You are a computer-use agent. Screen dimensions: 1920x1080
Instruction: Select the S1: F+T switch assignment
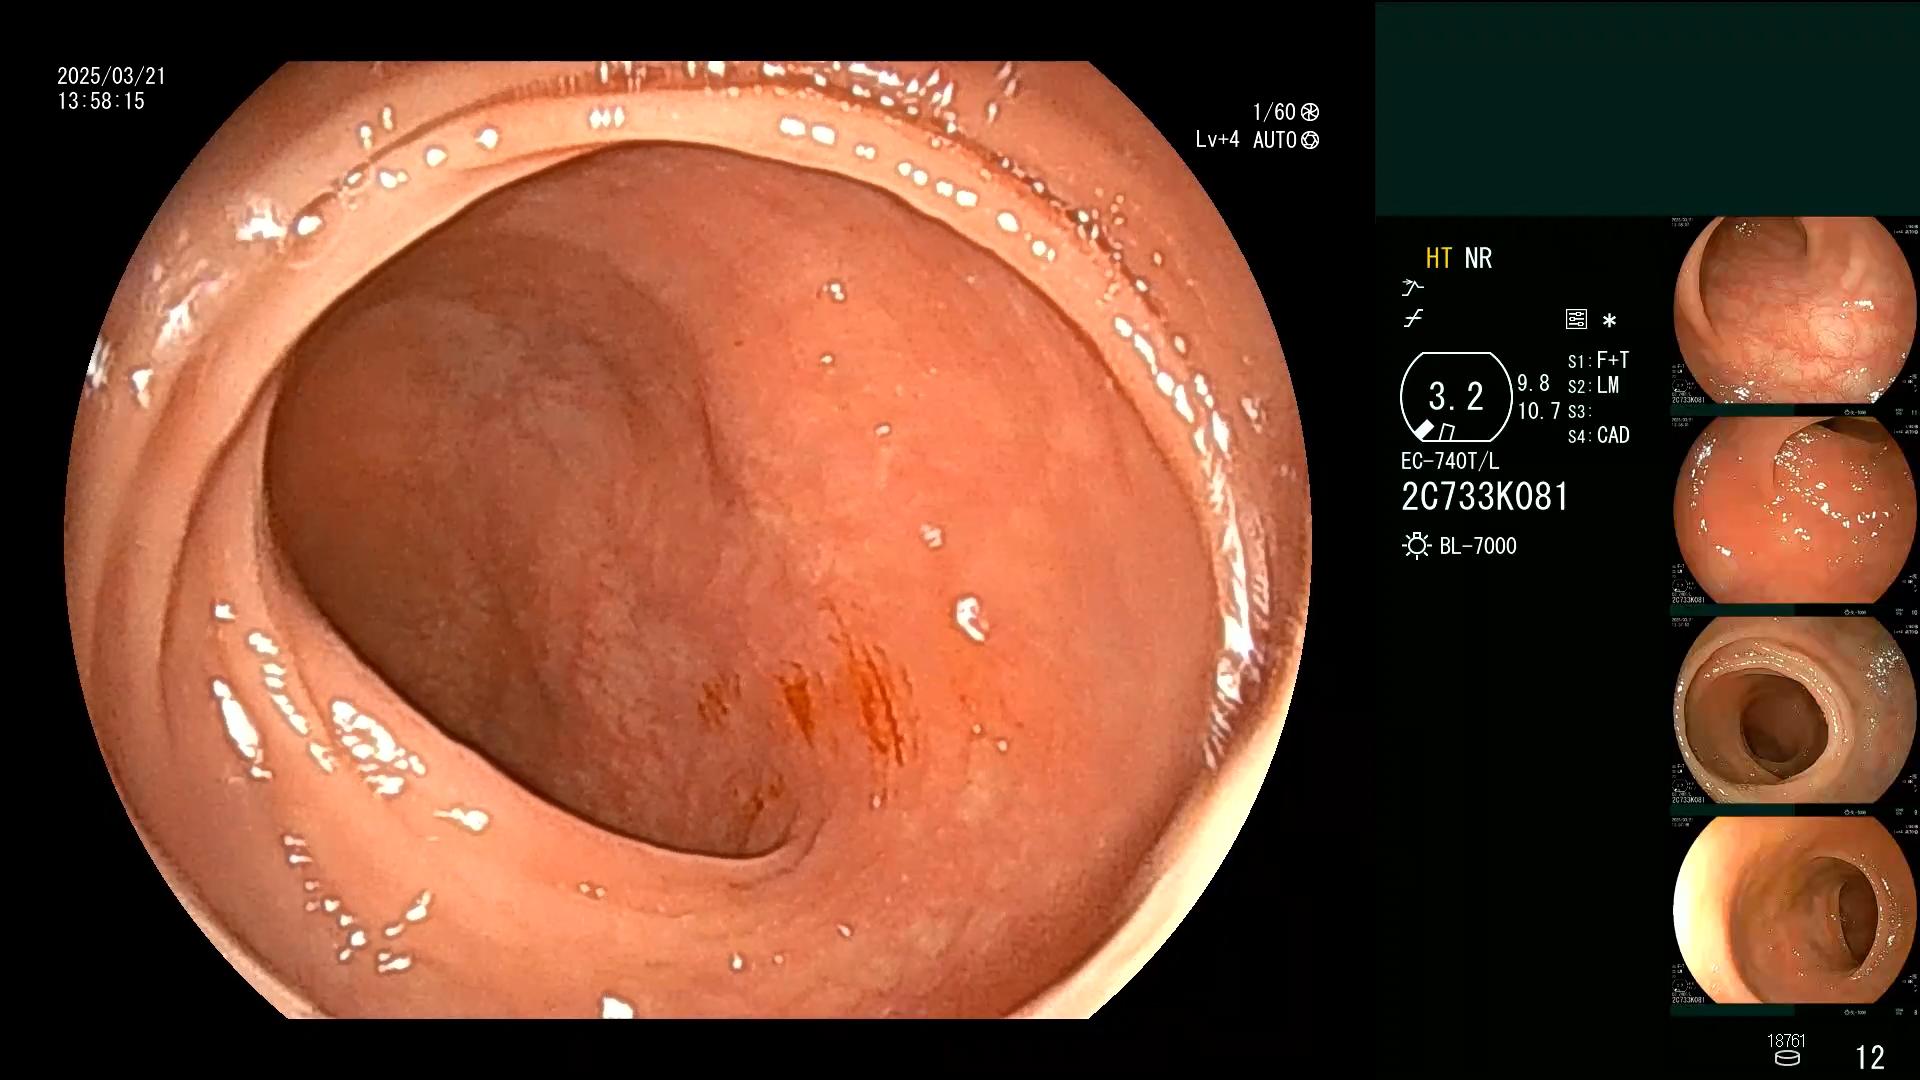click(1598, 360)
